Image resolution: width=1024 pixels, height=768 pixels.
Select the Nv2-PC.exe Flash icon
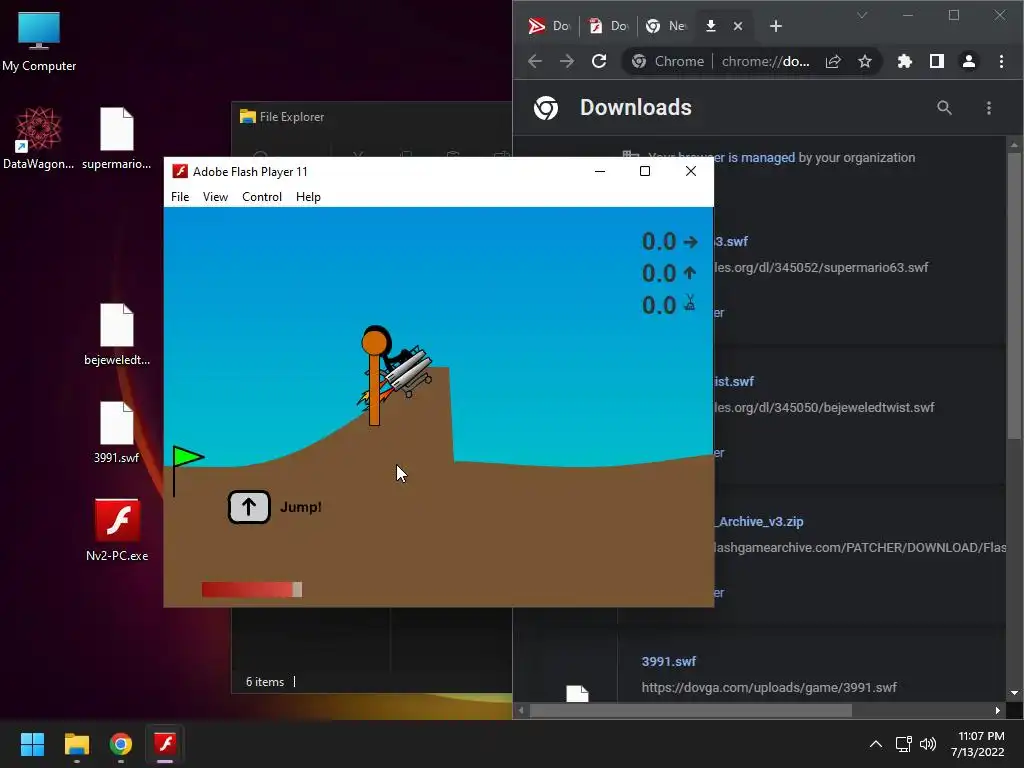117,530
